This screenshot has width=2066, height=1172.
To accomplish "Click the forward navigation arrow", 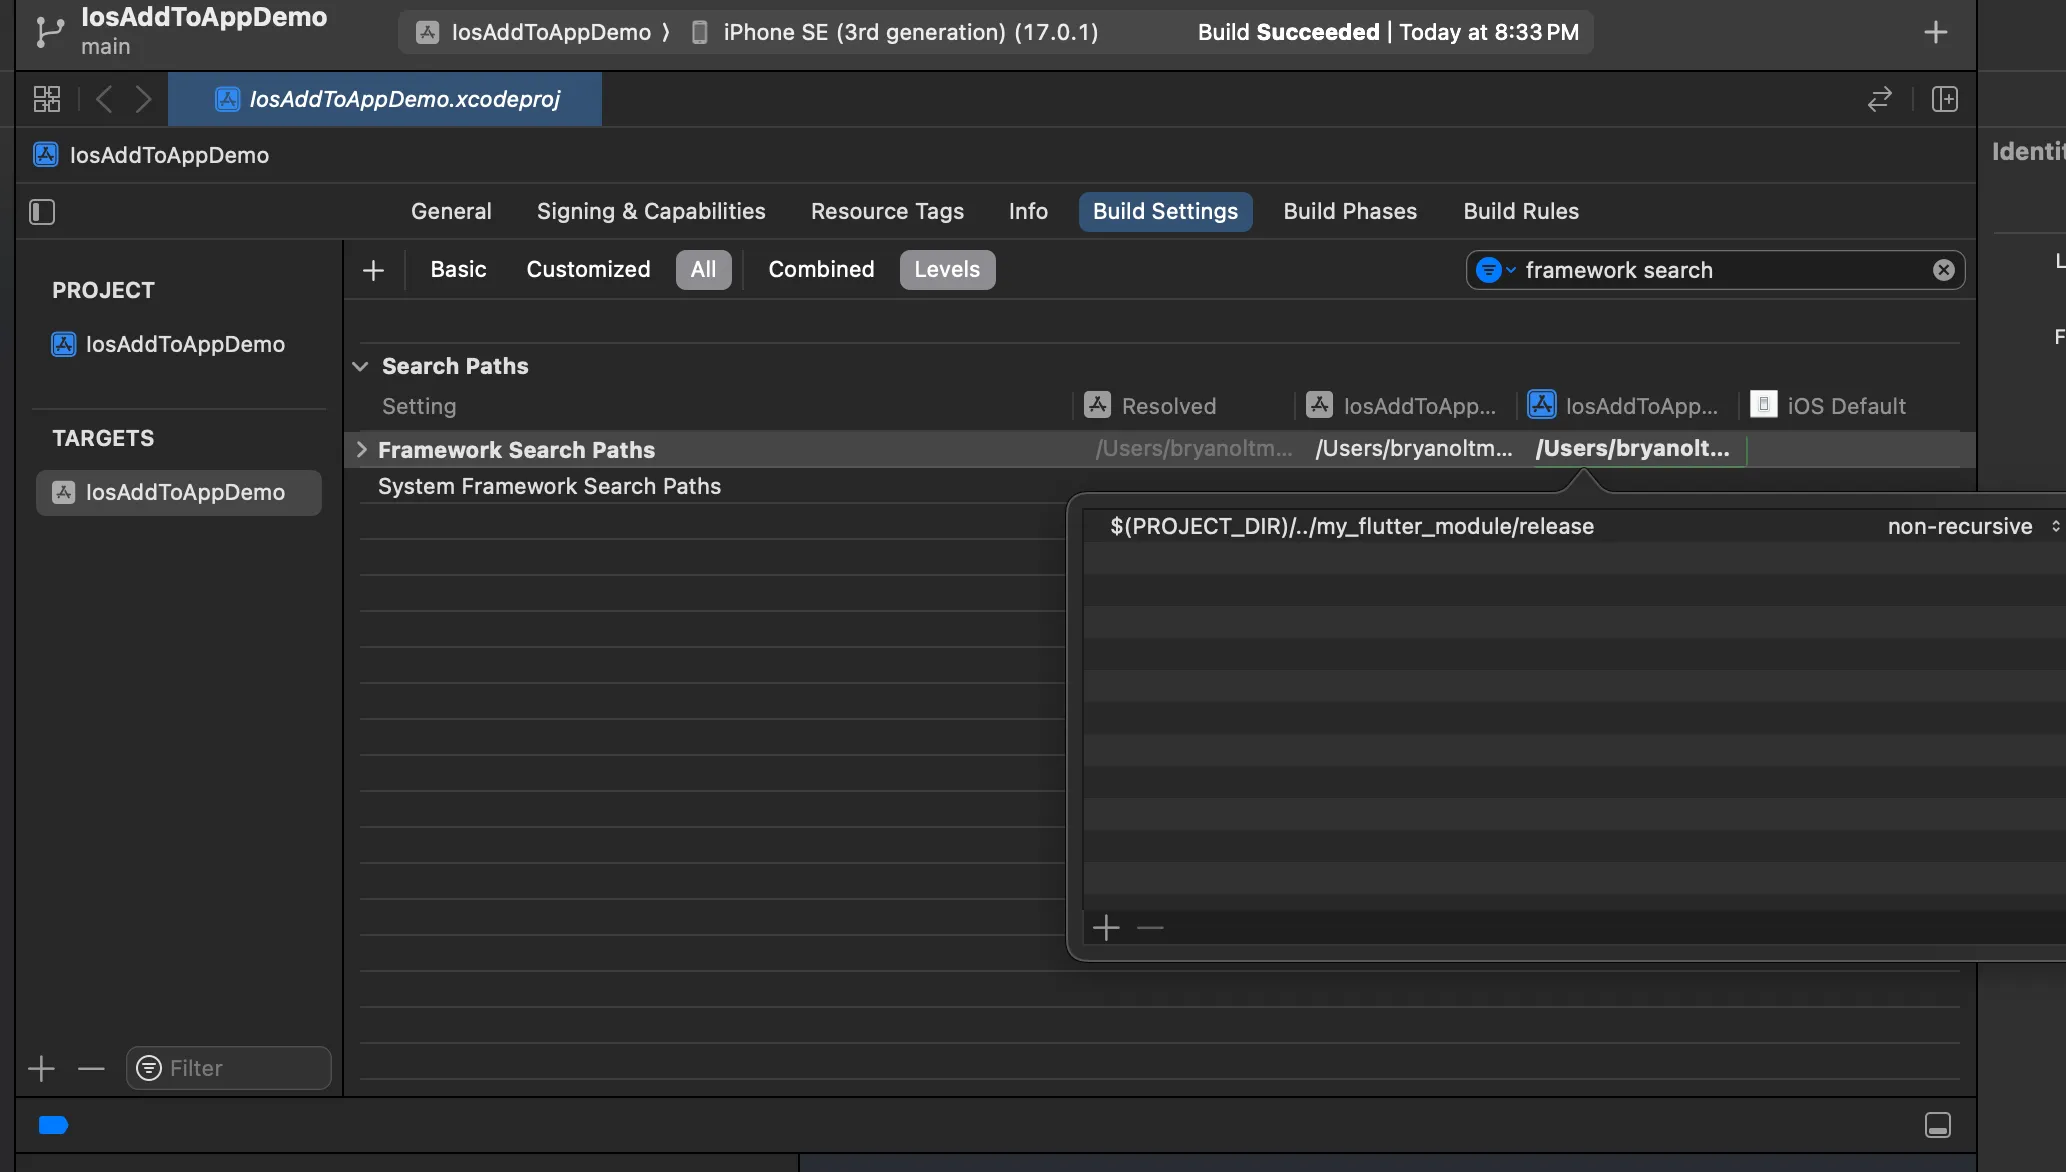I will (x=143, y=98).
